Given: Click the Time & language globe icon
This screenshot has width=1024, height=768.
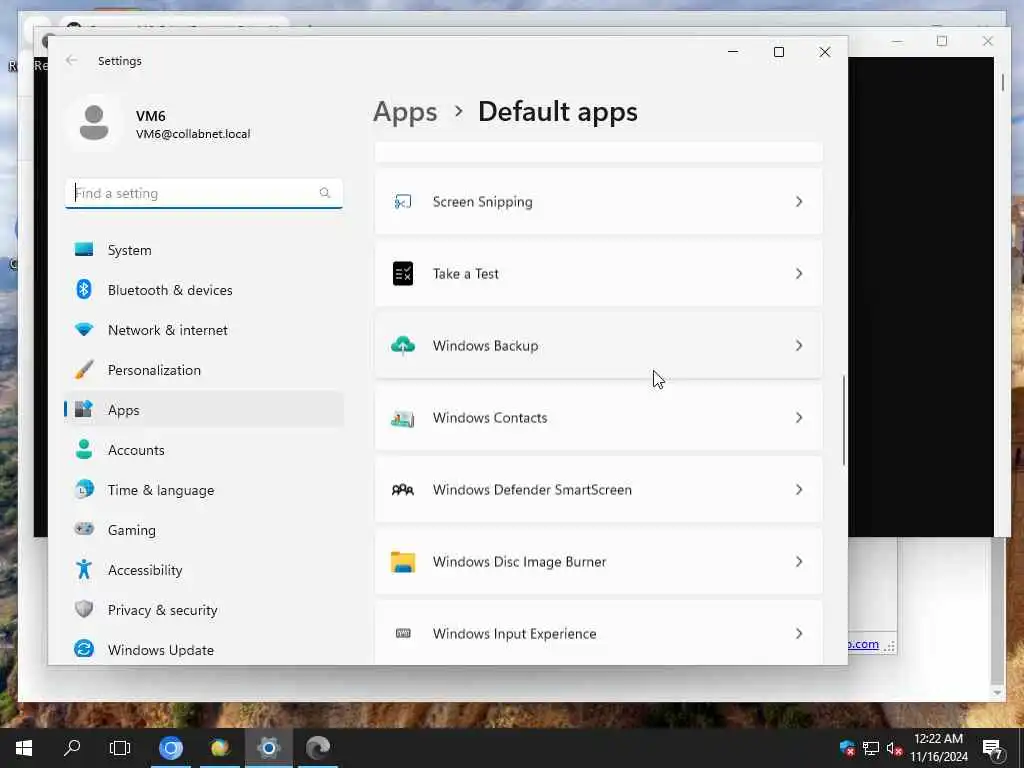Looking at the screenshot, I should (x=84, y=490).
